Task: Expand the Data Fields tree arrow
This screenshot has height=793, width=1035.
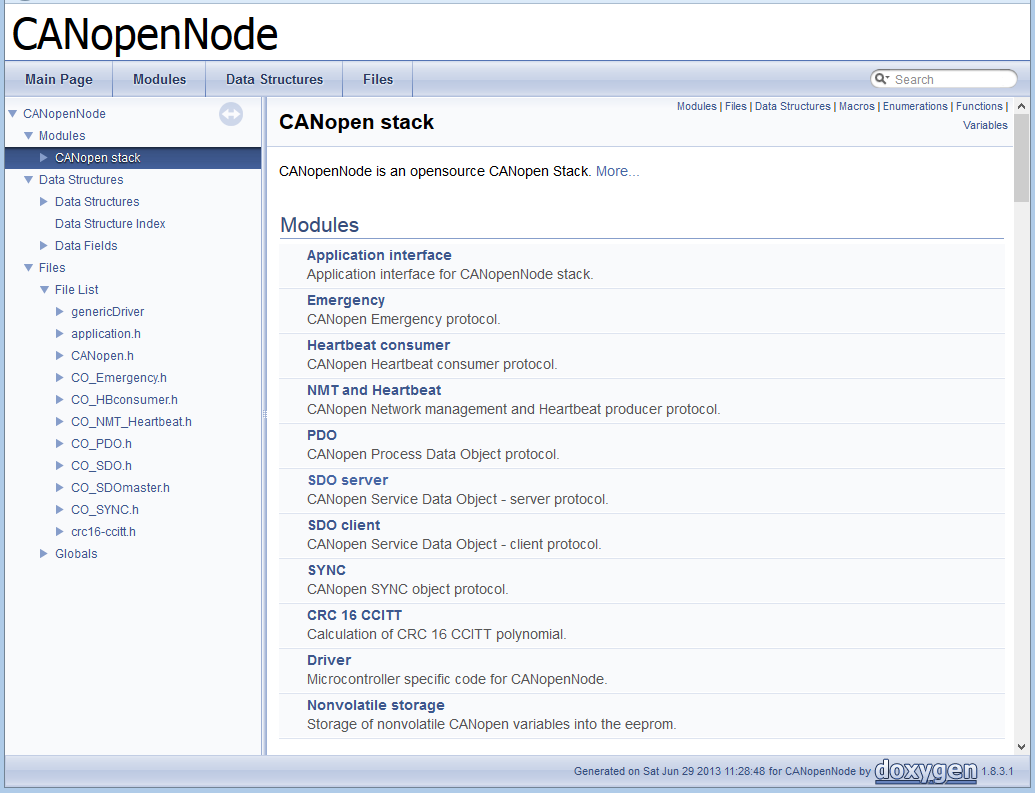Action: click(44, 246)
